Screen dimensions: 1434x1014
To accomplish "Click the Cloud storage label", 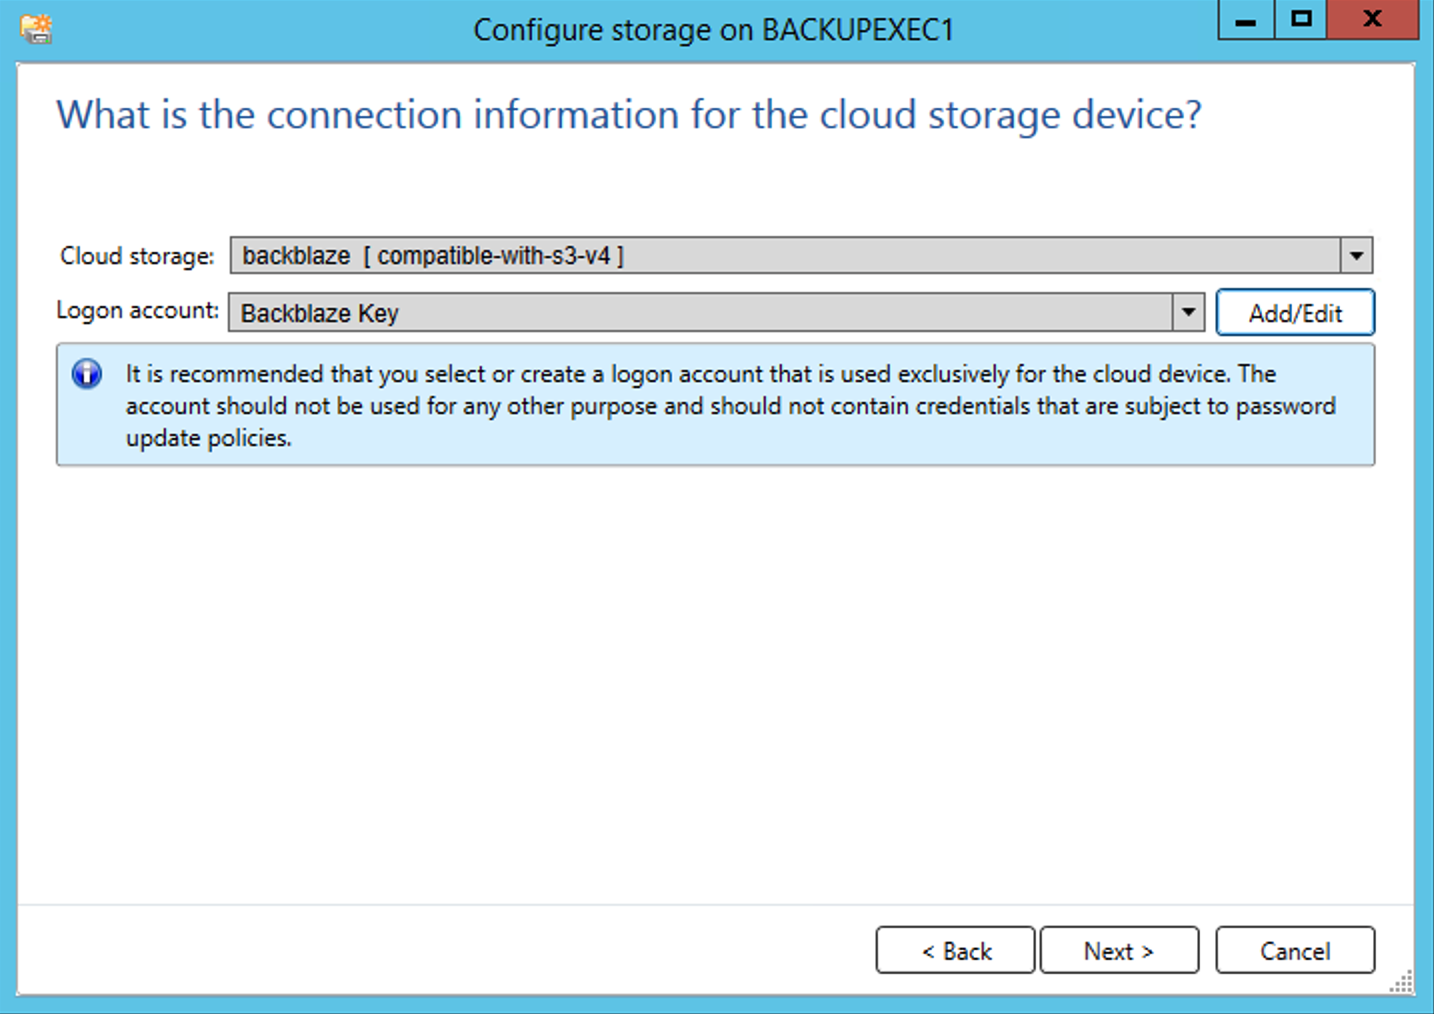I will (x=137, y=256).
